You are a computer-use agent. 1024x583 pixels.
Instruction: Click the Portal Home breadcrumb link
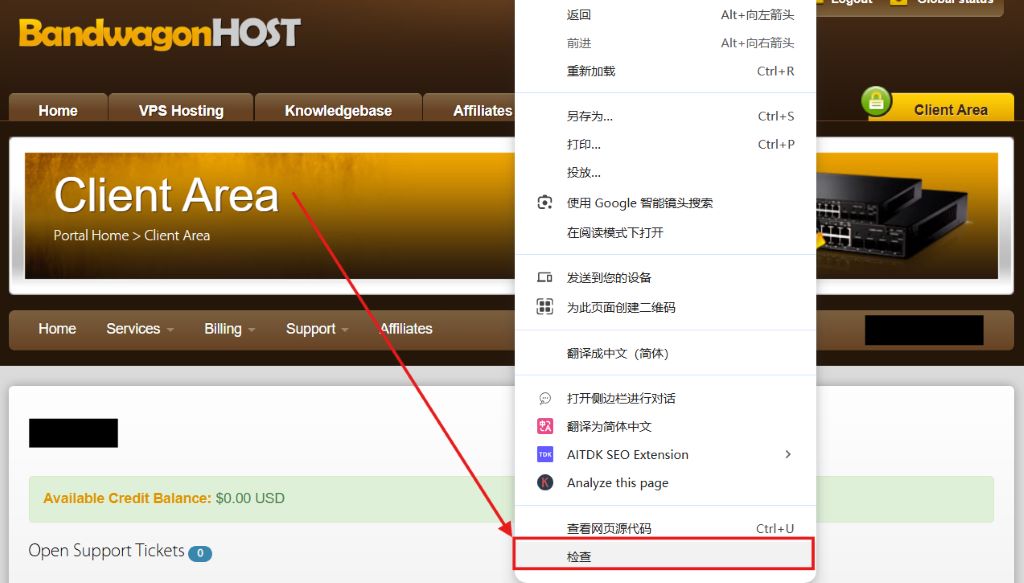click(91, 236)
